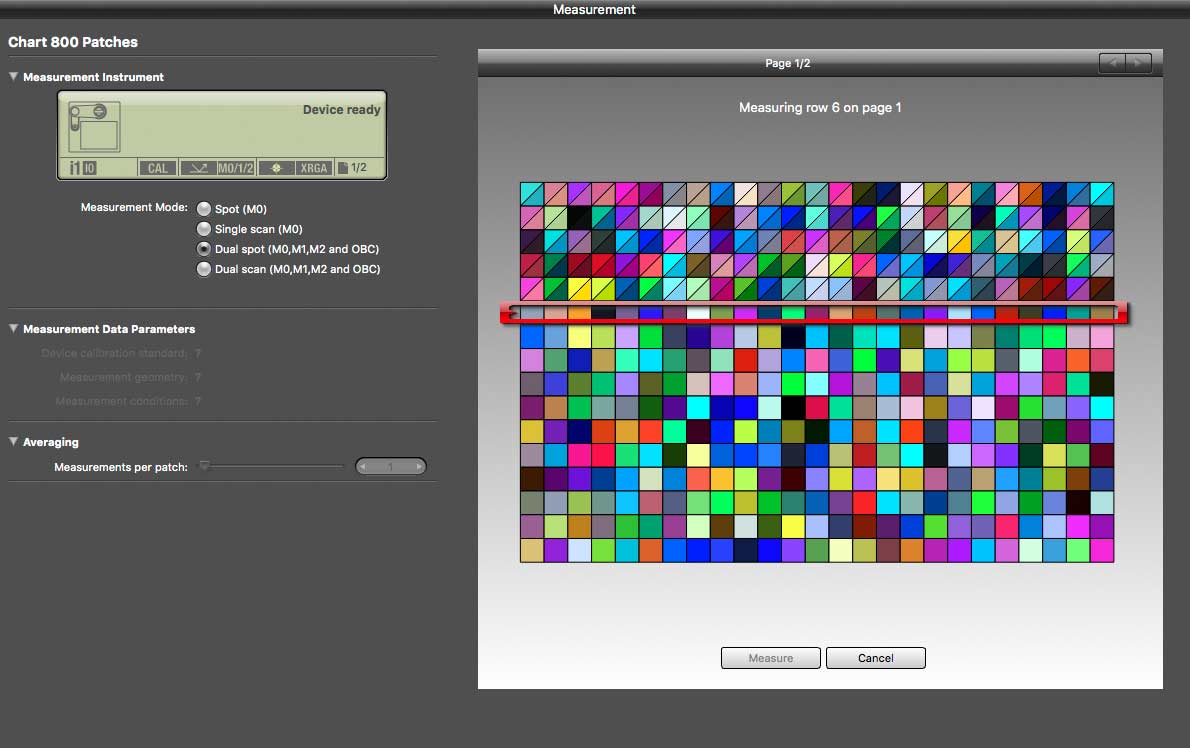Select Single scan (M0) measurement mode
The width and height of the screenshot is (1190, 748).
[203, 228]
